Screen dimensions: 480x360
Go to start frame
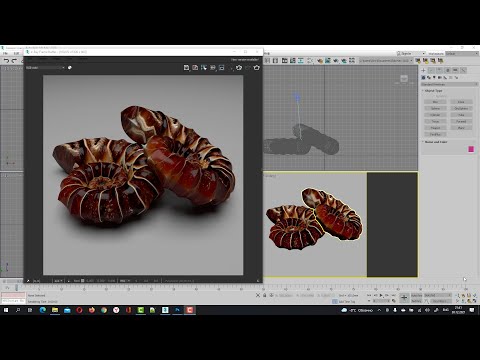click(369, 295)
